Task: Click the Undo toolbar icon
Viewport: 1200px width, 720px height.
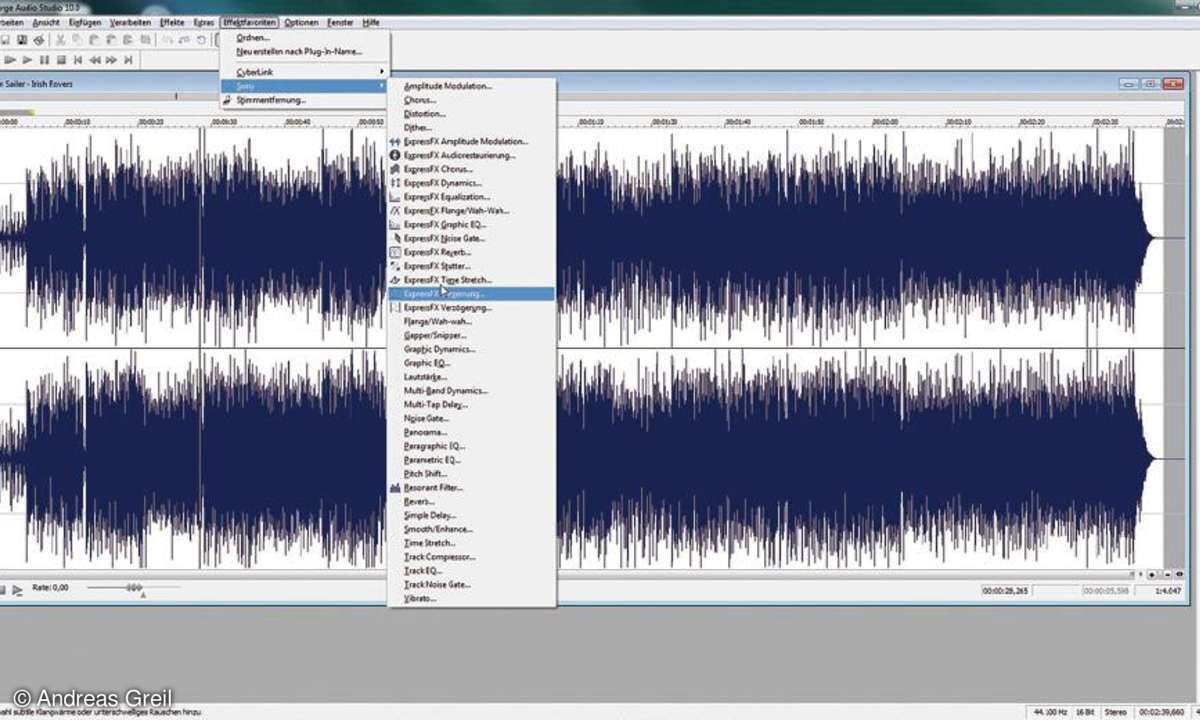Action: point(169,40)
